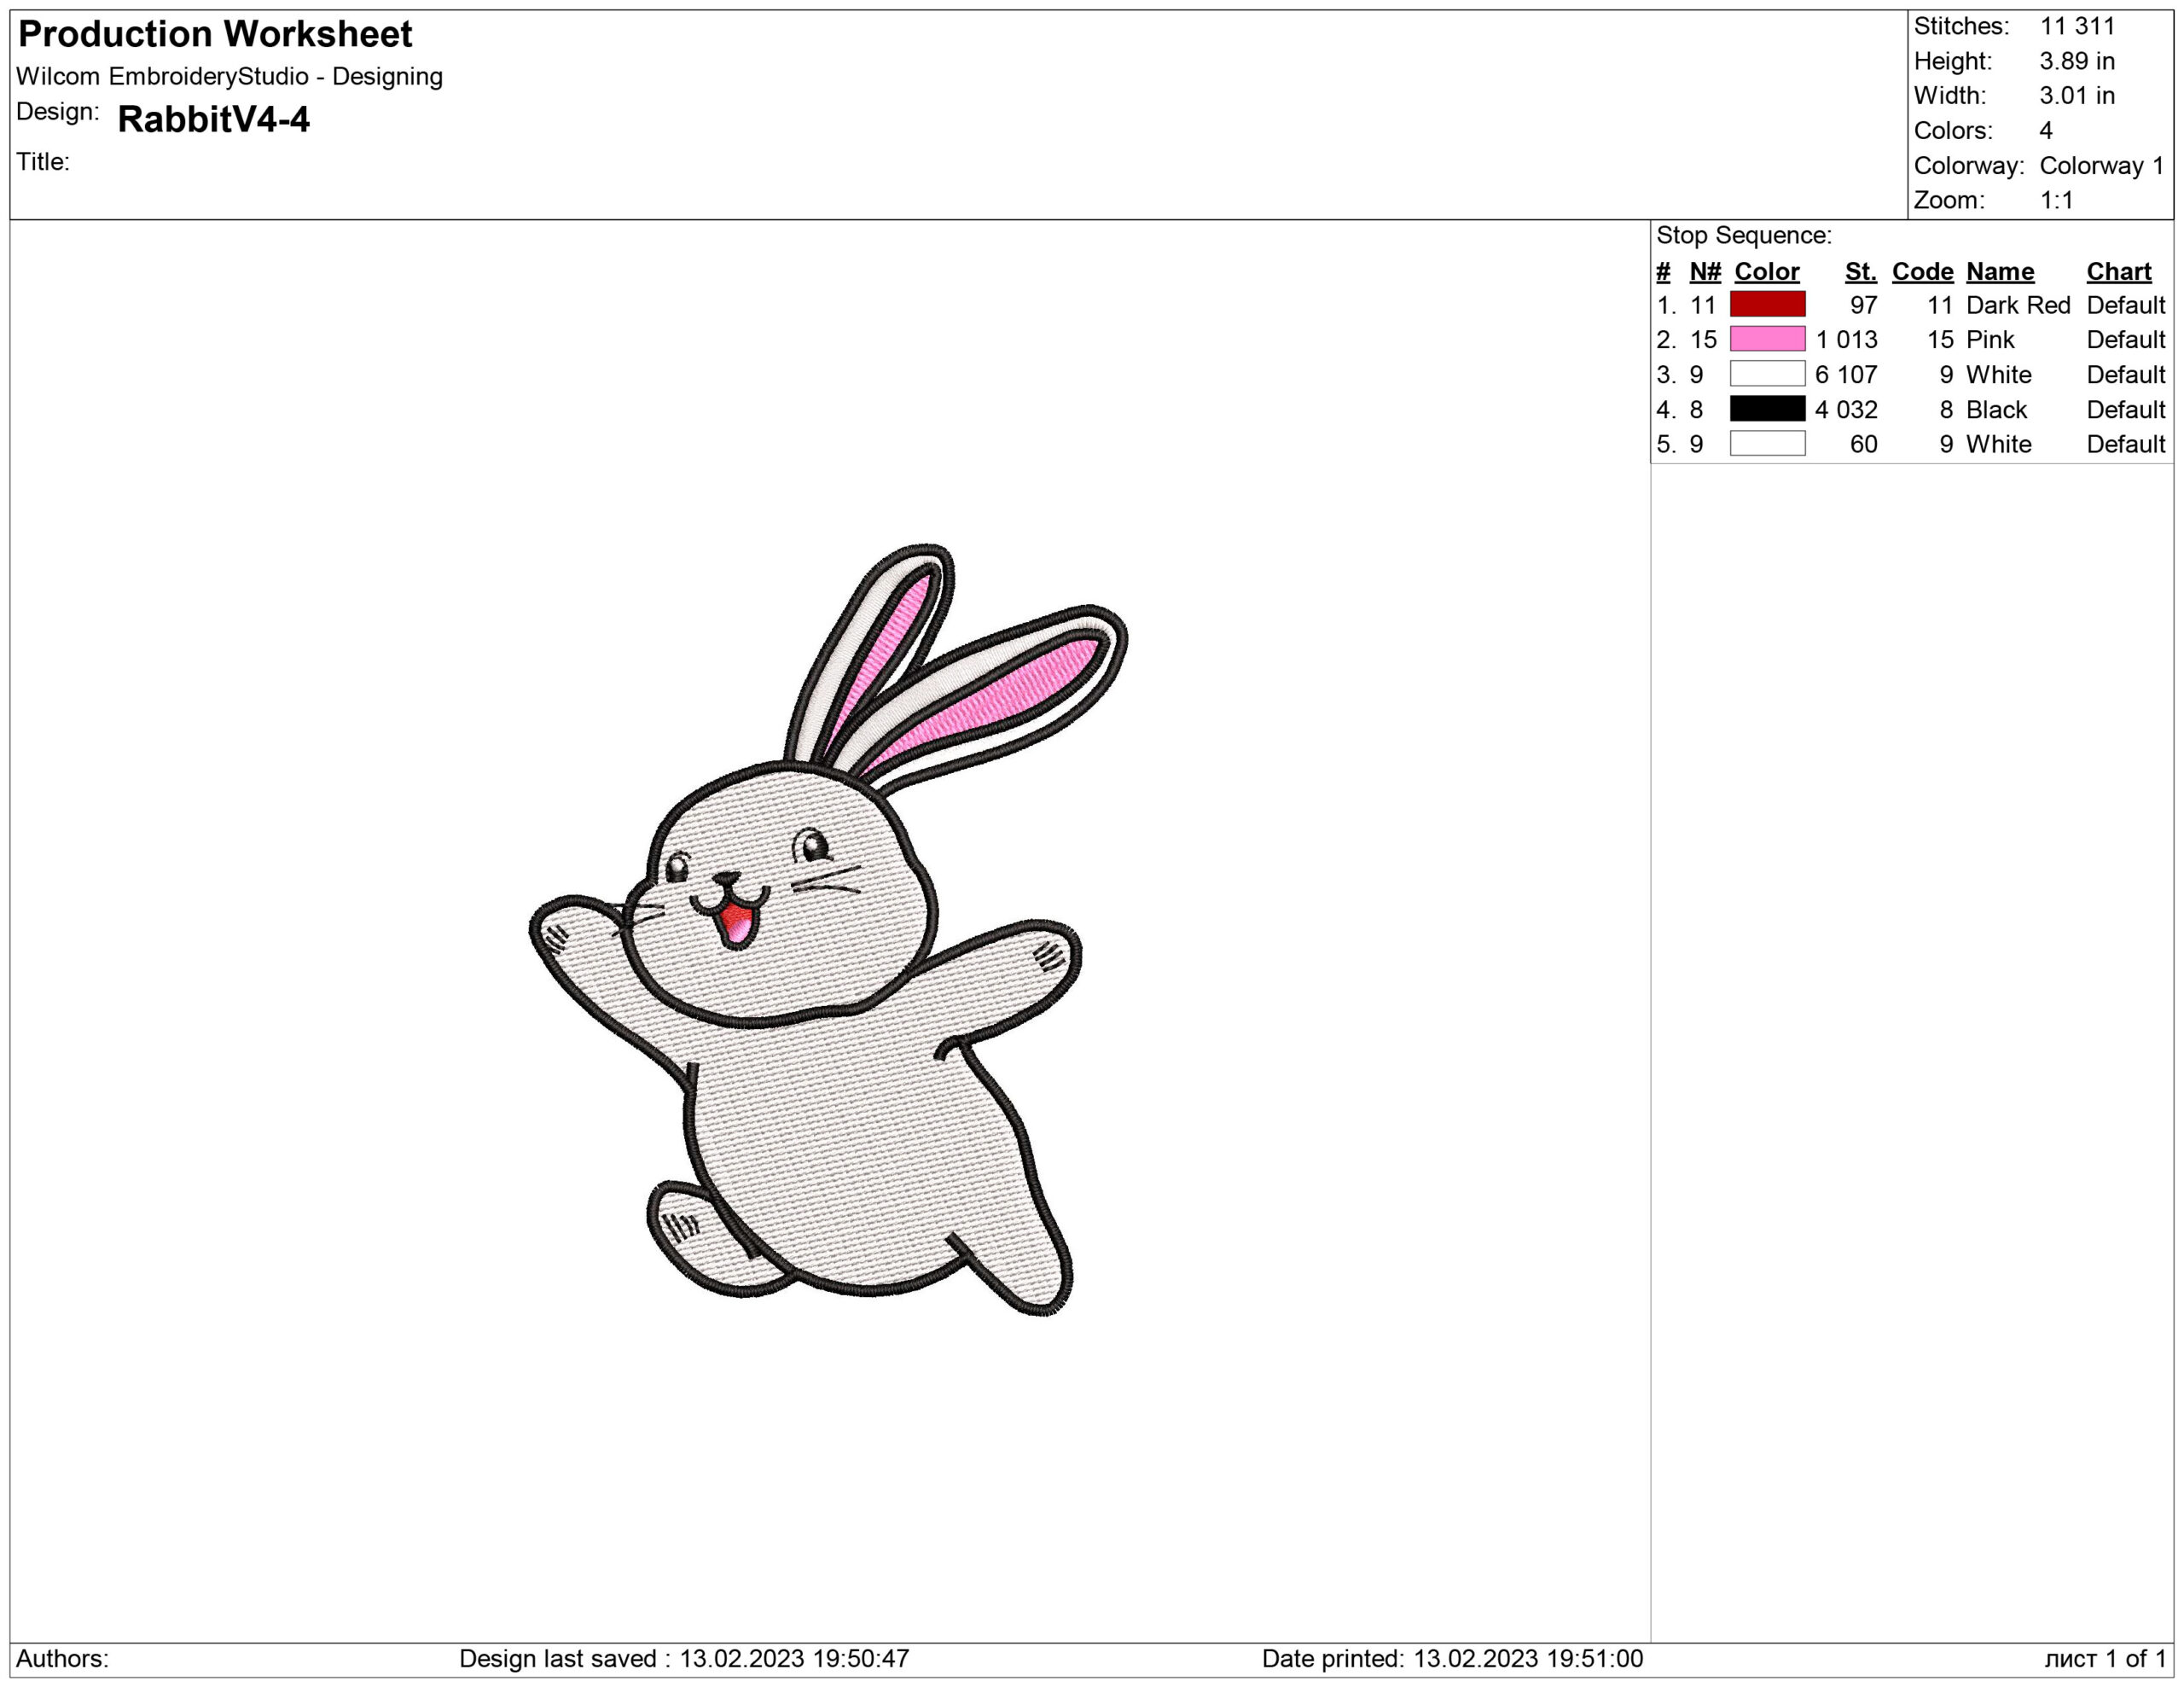Click the Pink color swatch

(1767, 339)
